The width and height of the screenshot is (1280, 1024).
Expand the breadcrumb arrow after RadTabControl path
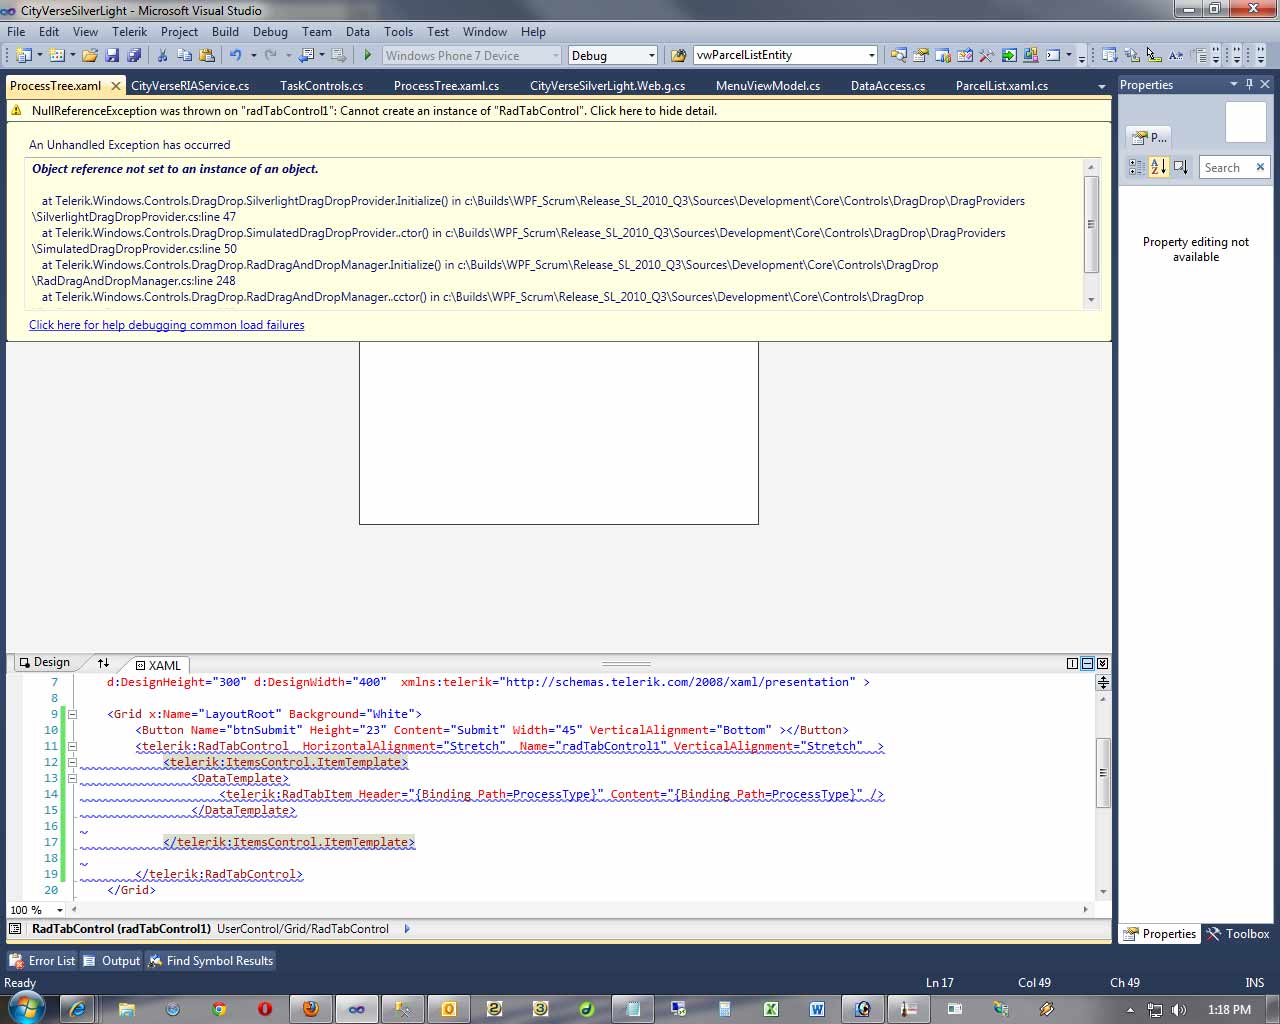pos(407,929)
